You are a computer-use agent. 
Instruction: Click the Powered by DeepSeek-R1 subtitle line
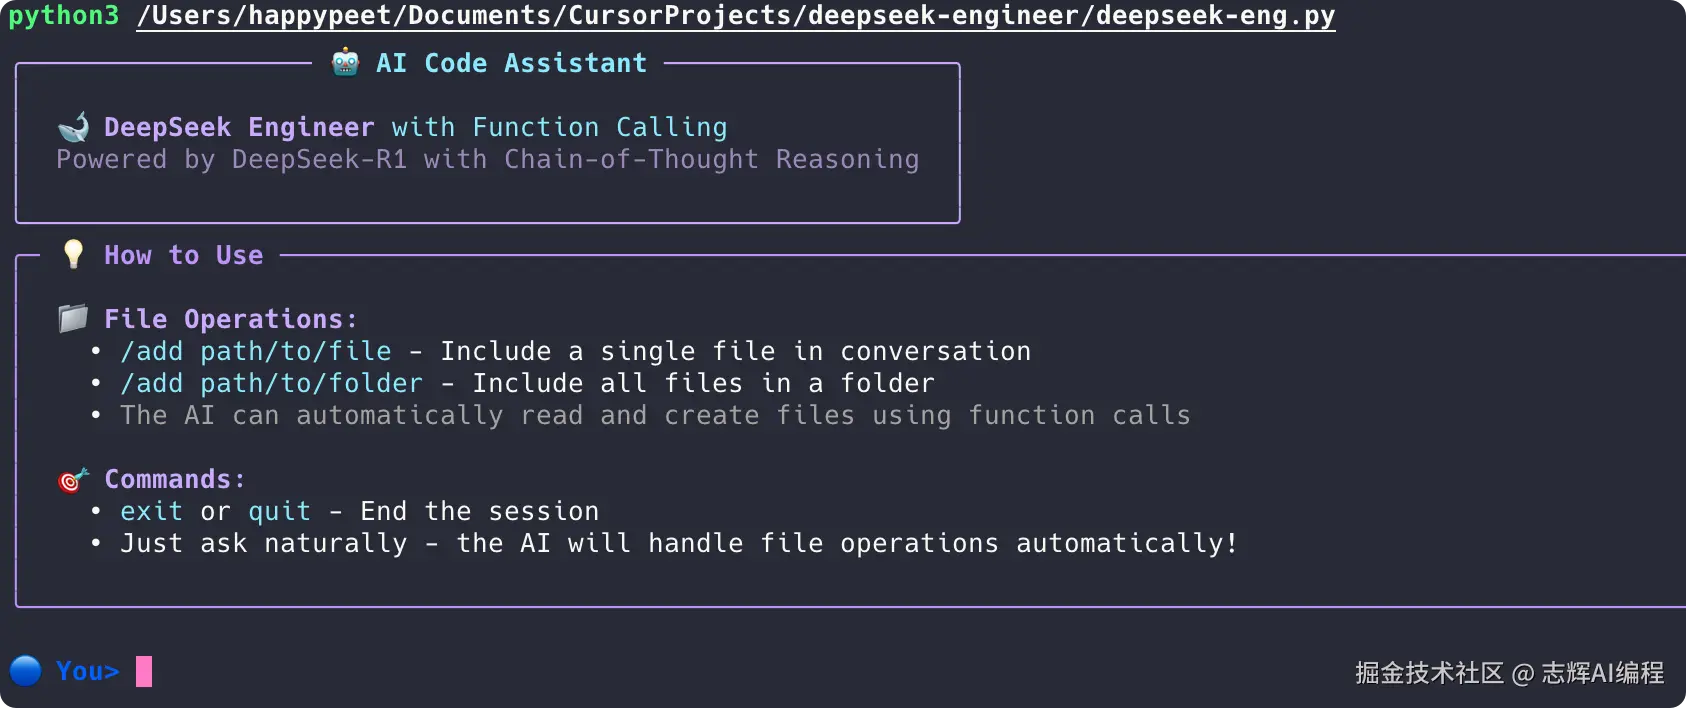pyautogui.click(x=487, y=159)
